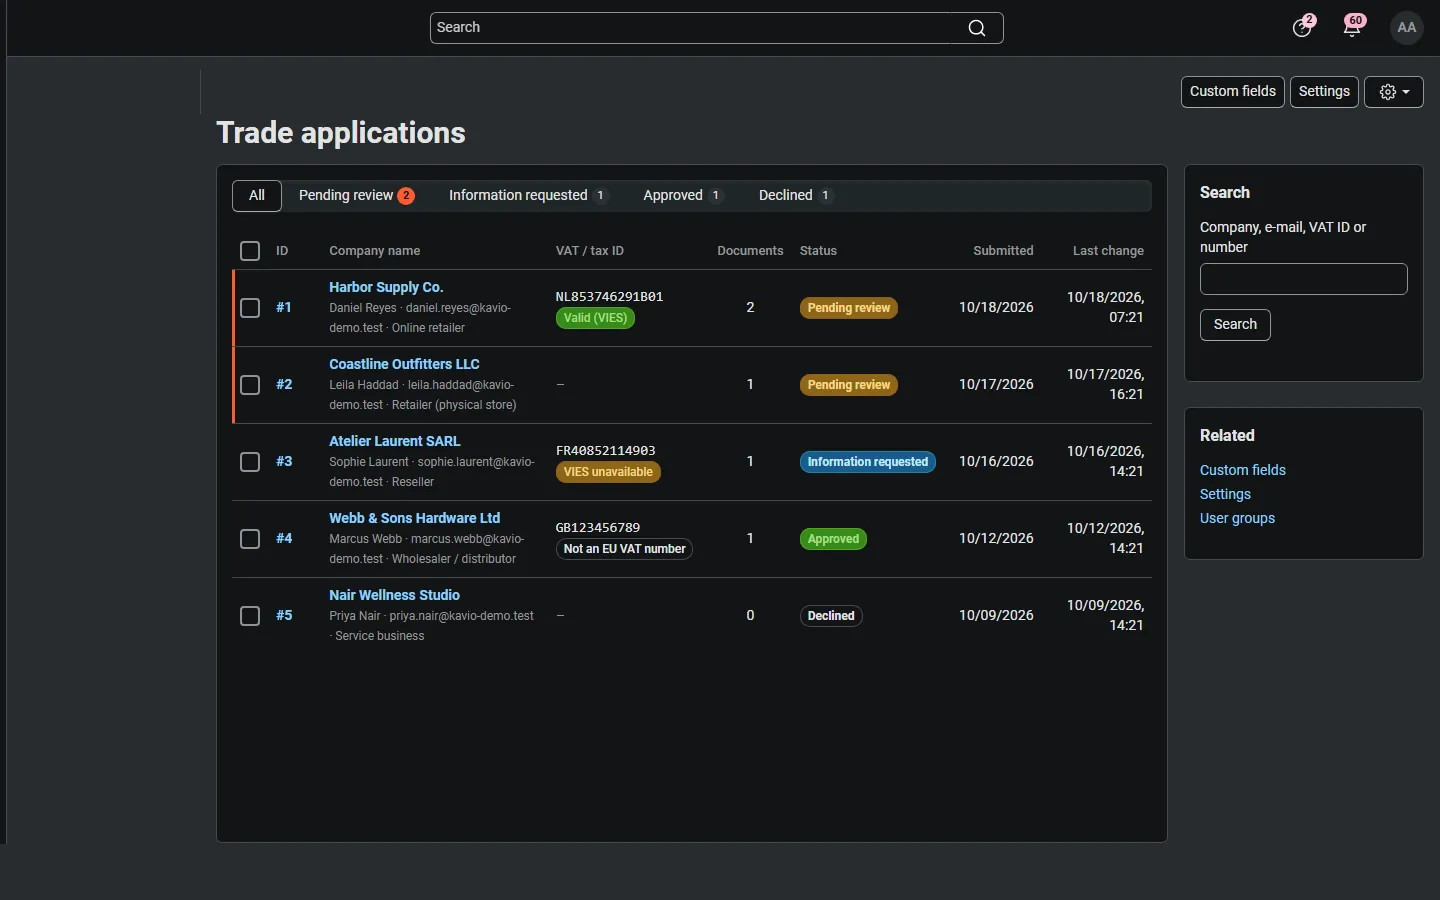Open the User groups link under Related
1440x900 pixels.
pos(1237,518)
